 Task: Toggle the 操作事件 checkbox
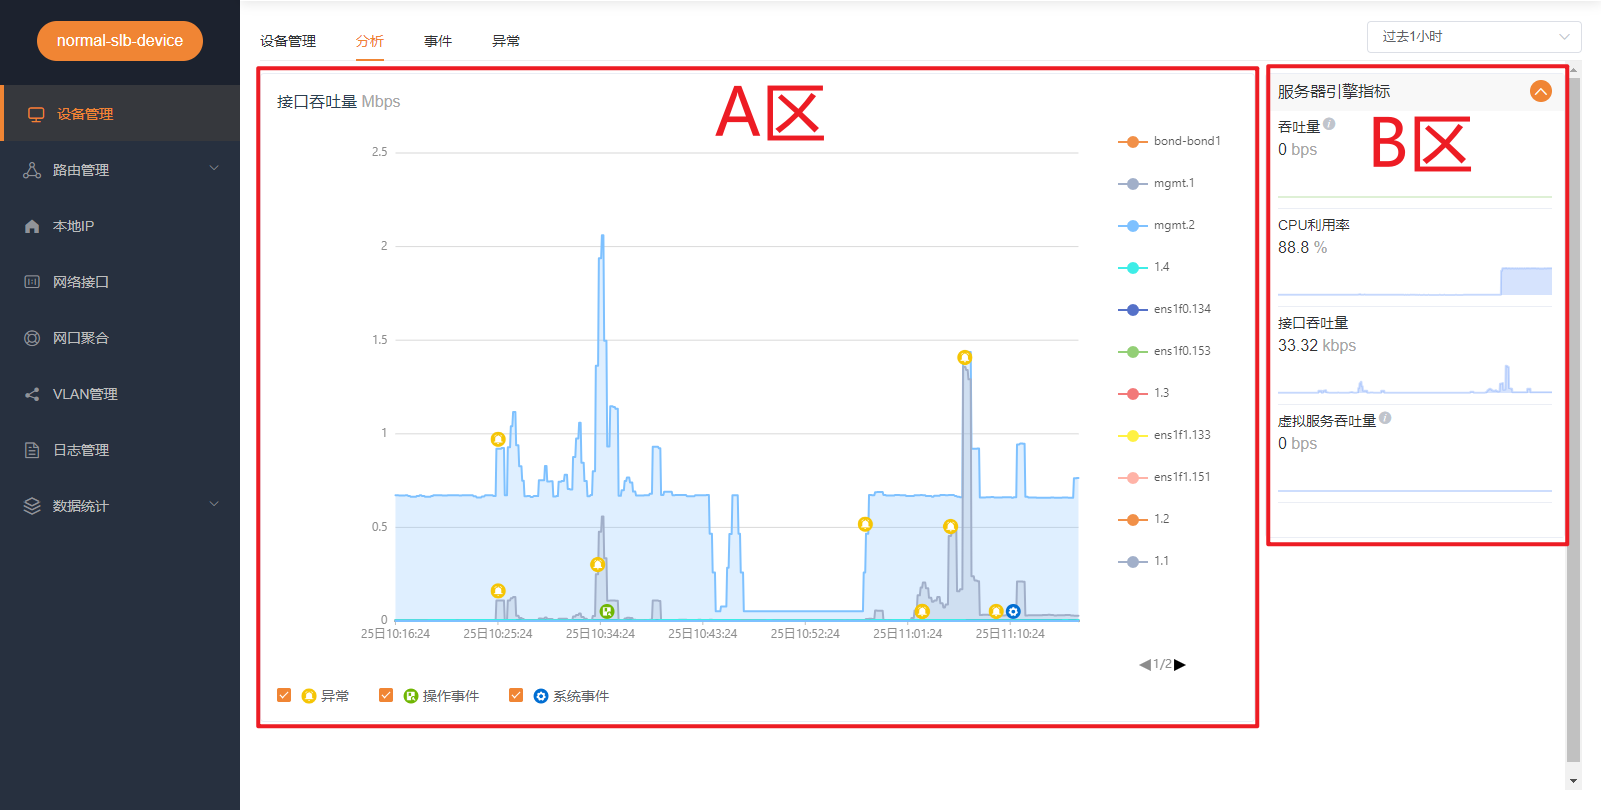tap(386, 695)
